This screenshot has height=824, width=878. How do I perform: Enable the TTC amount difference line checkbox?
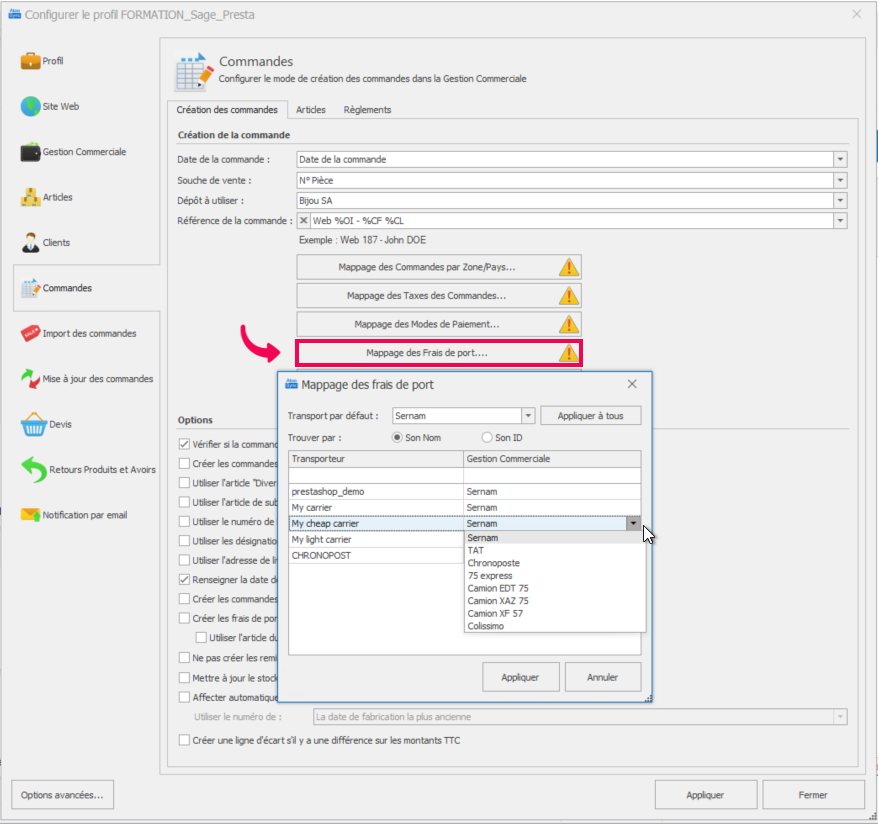(184, 740)
